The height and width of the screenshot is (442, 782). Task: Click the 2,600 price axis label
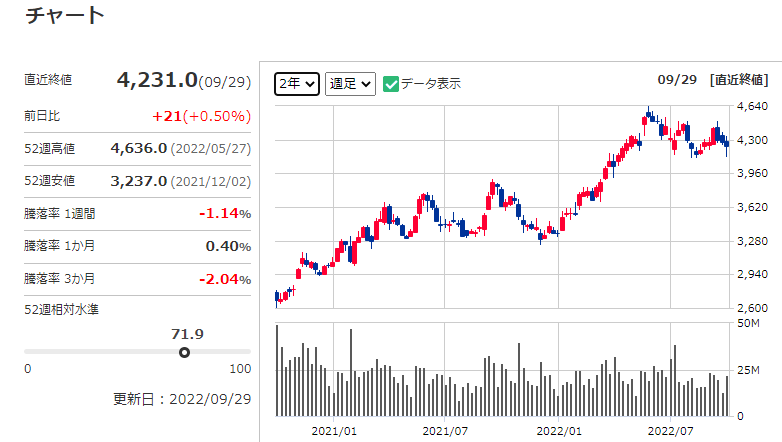753,308
